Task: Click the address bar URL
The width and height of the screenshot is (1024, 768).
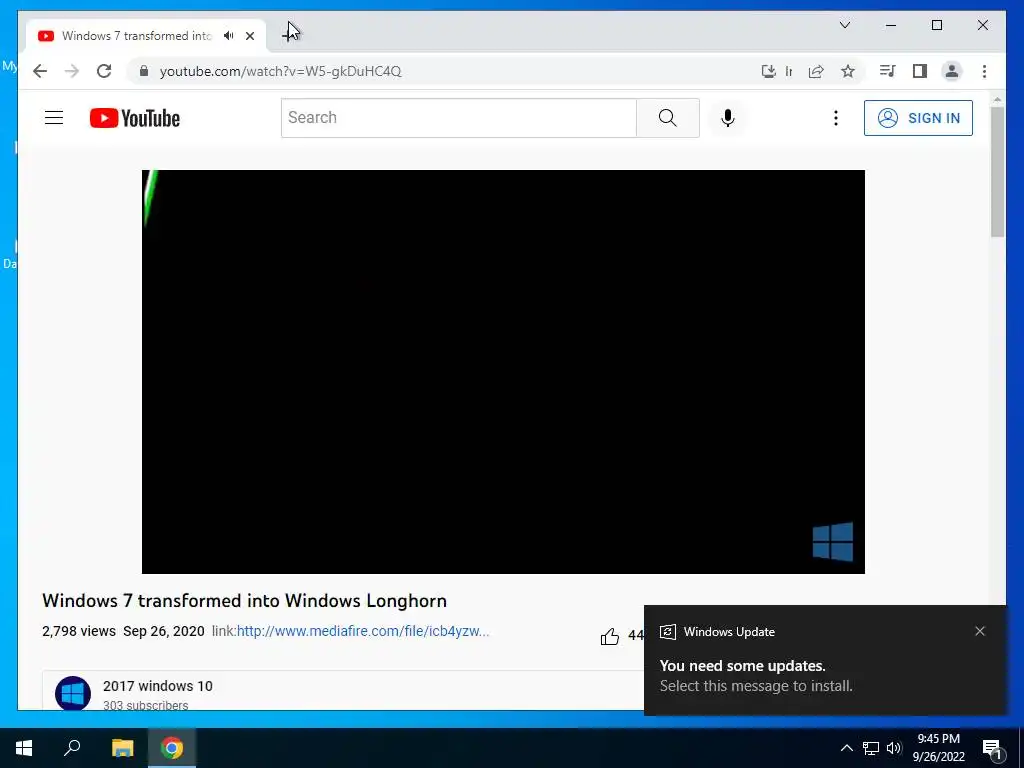Action: [281, 71]
